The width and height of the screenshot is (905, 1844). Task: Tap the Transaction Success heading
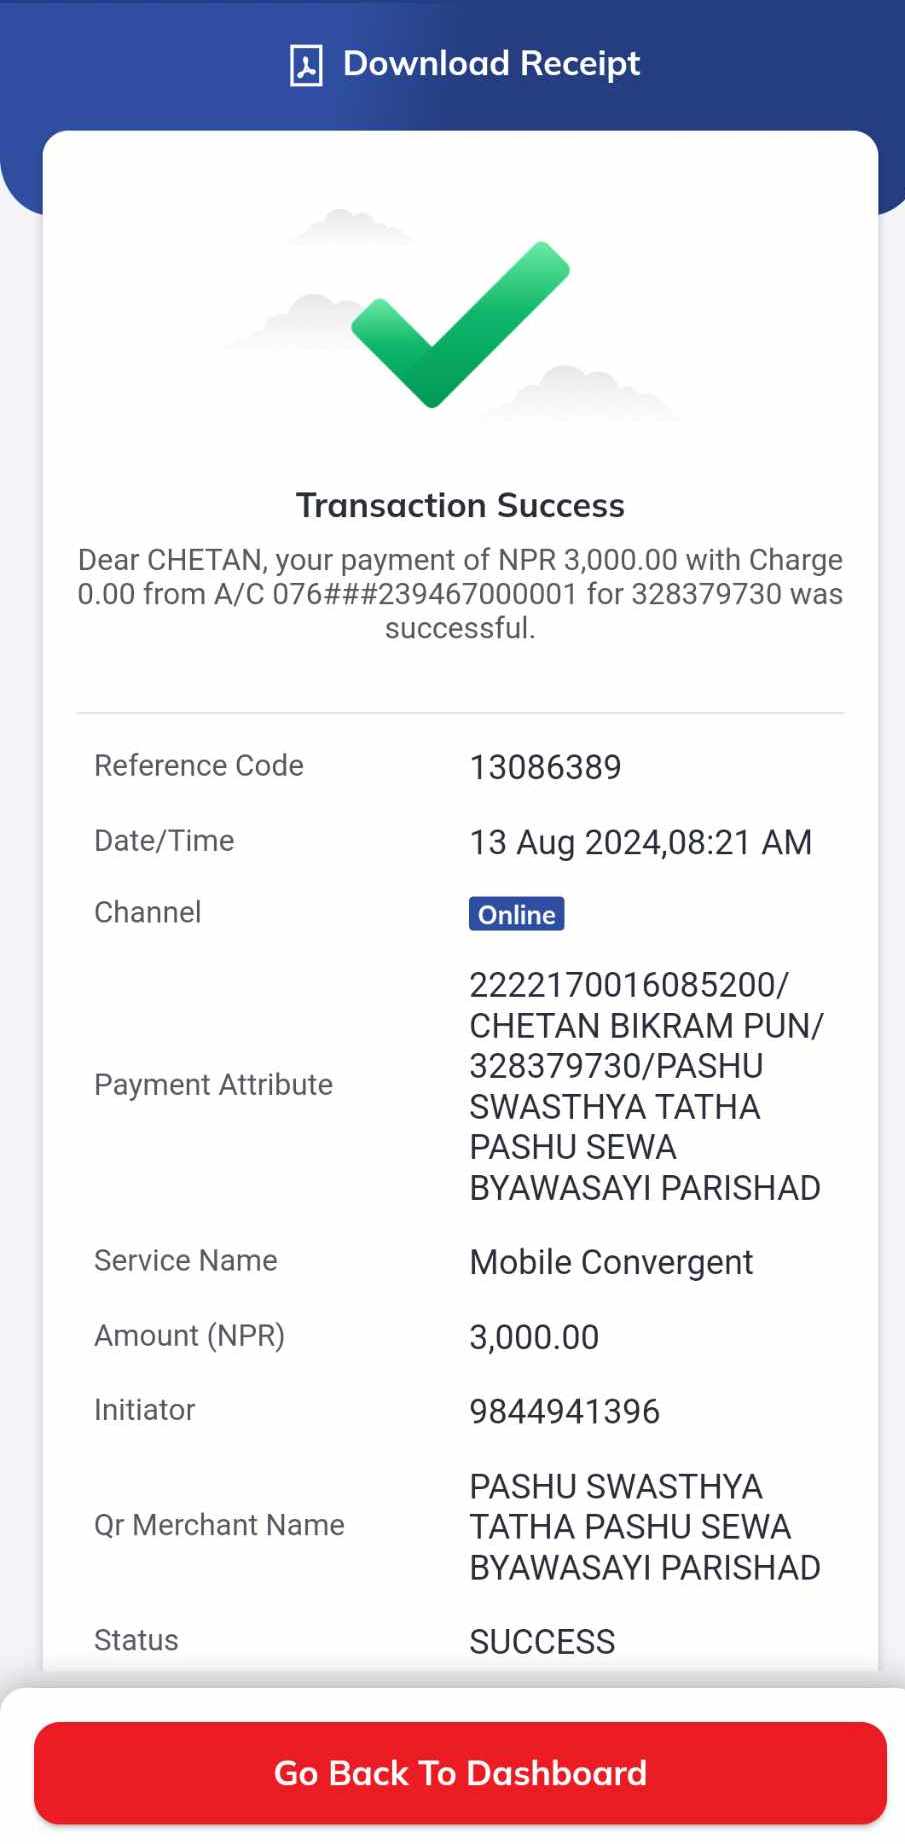[x=460, y=505]
